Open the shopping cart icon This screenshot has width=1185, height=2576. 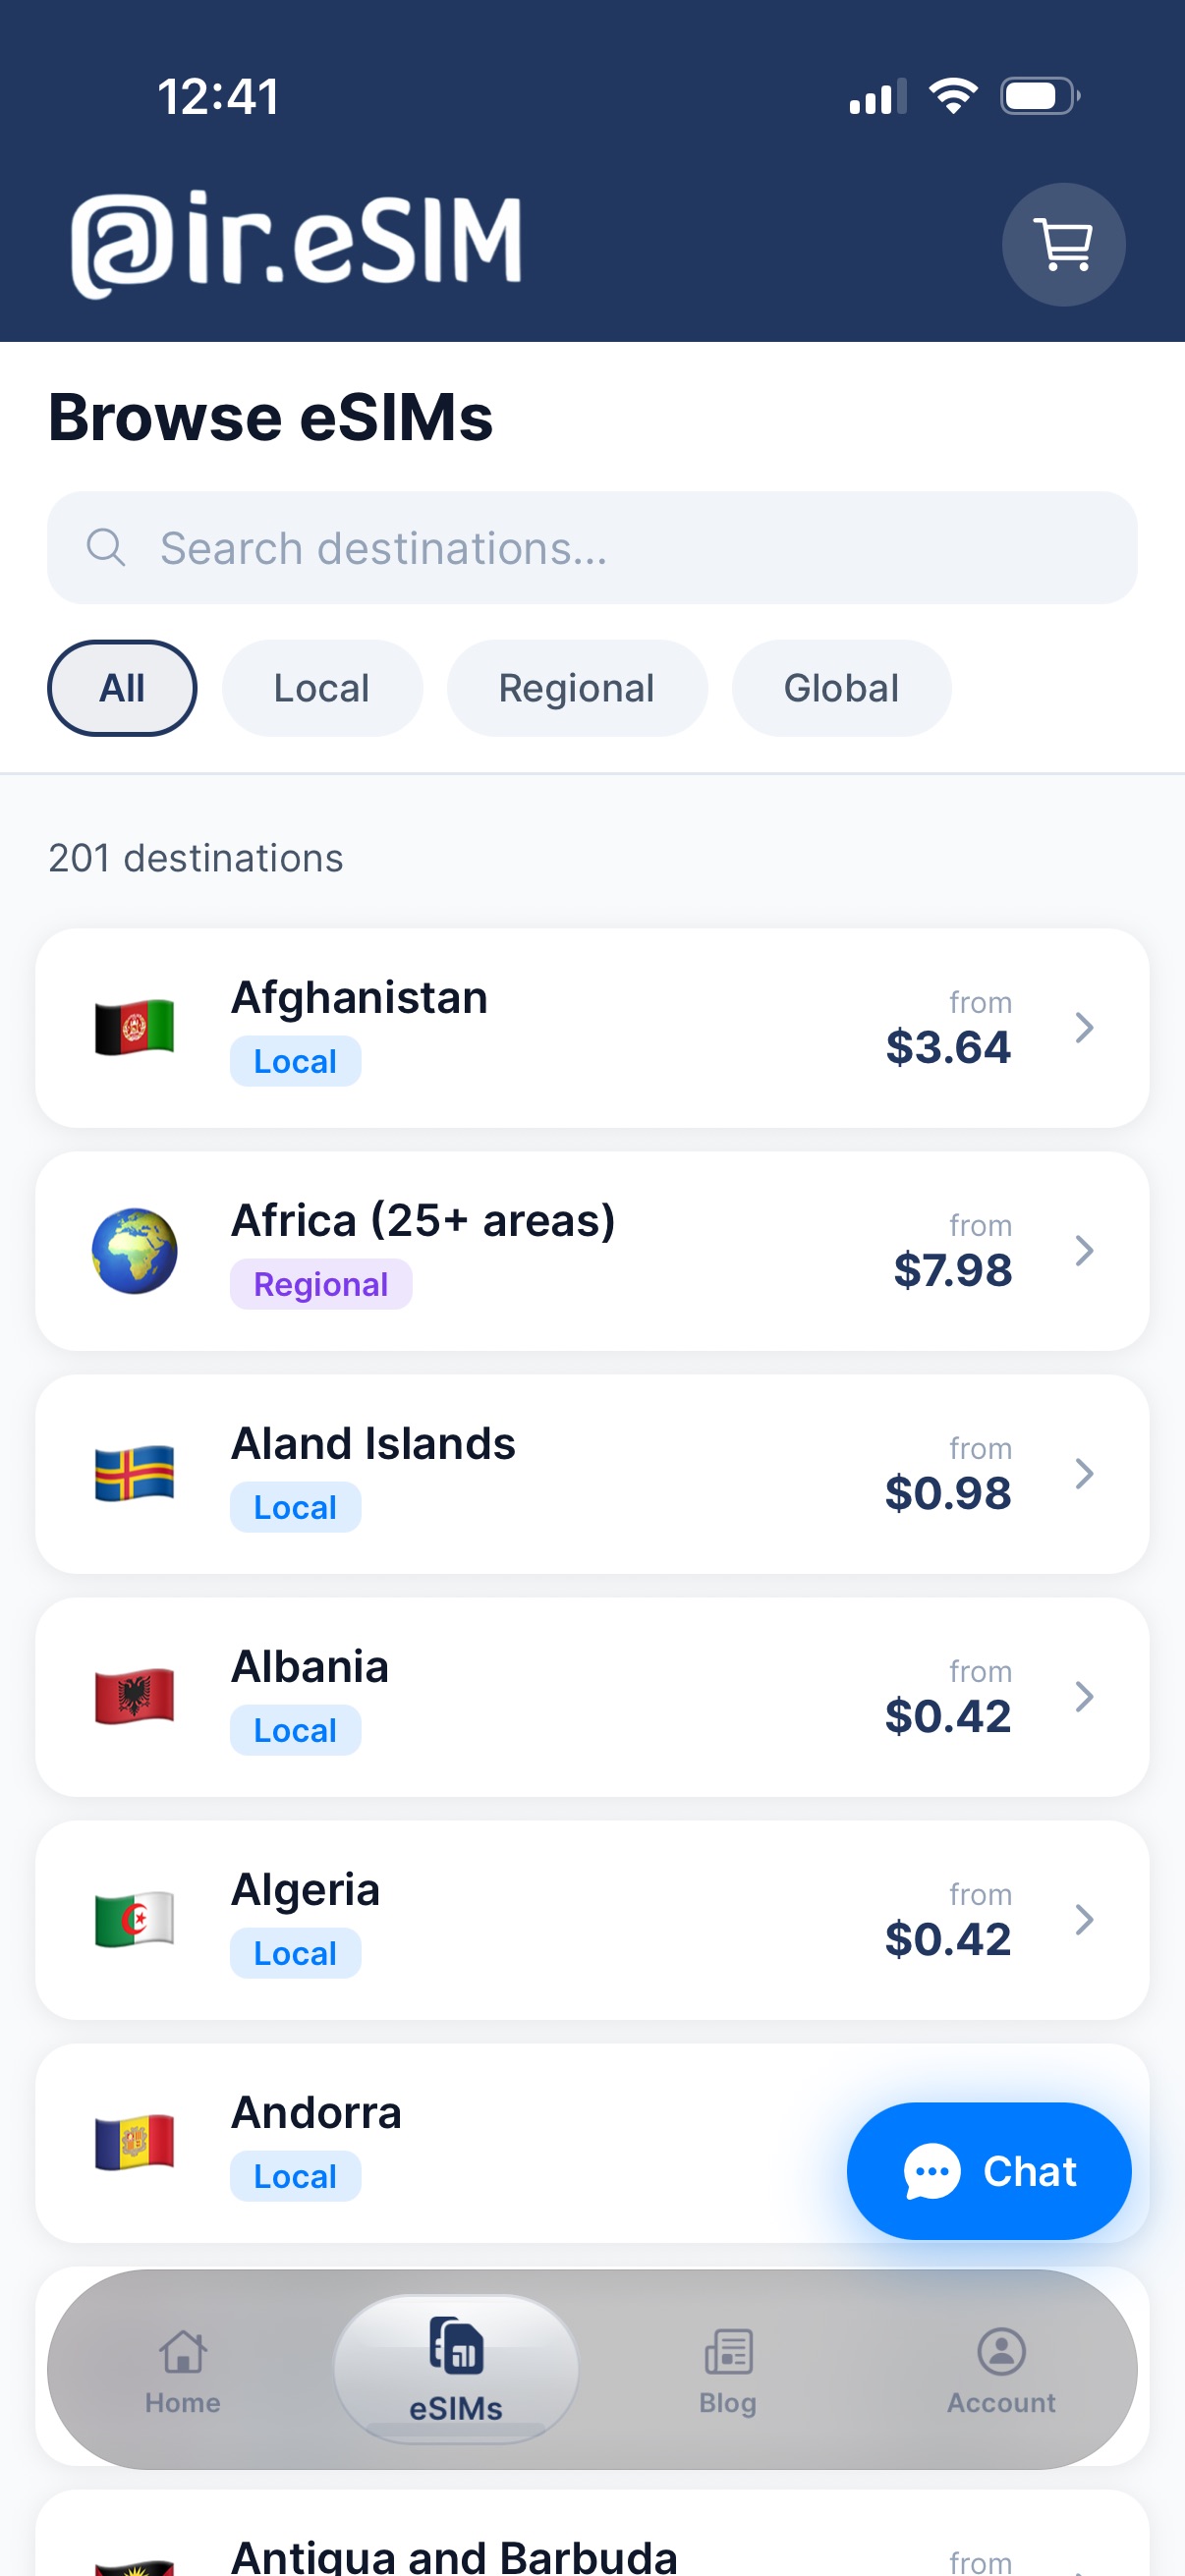[1063, 244]
